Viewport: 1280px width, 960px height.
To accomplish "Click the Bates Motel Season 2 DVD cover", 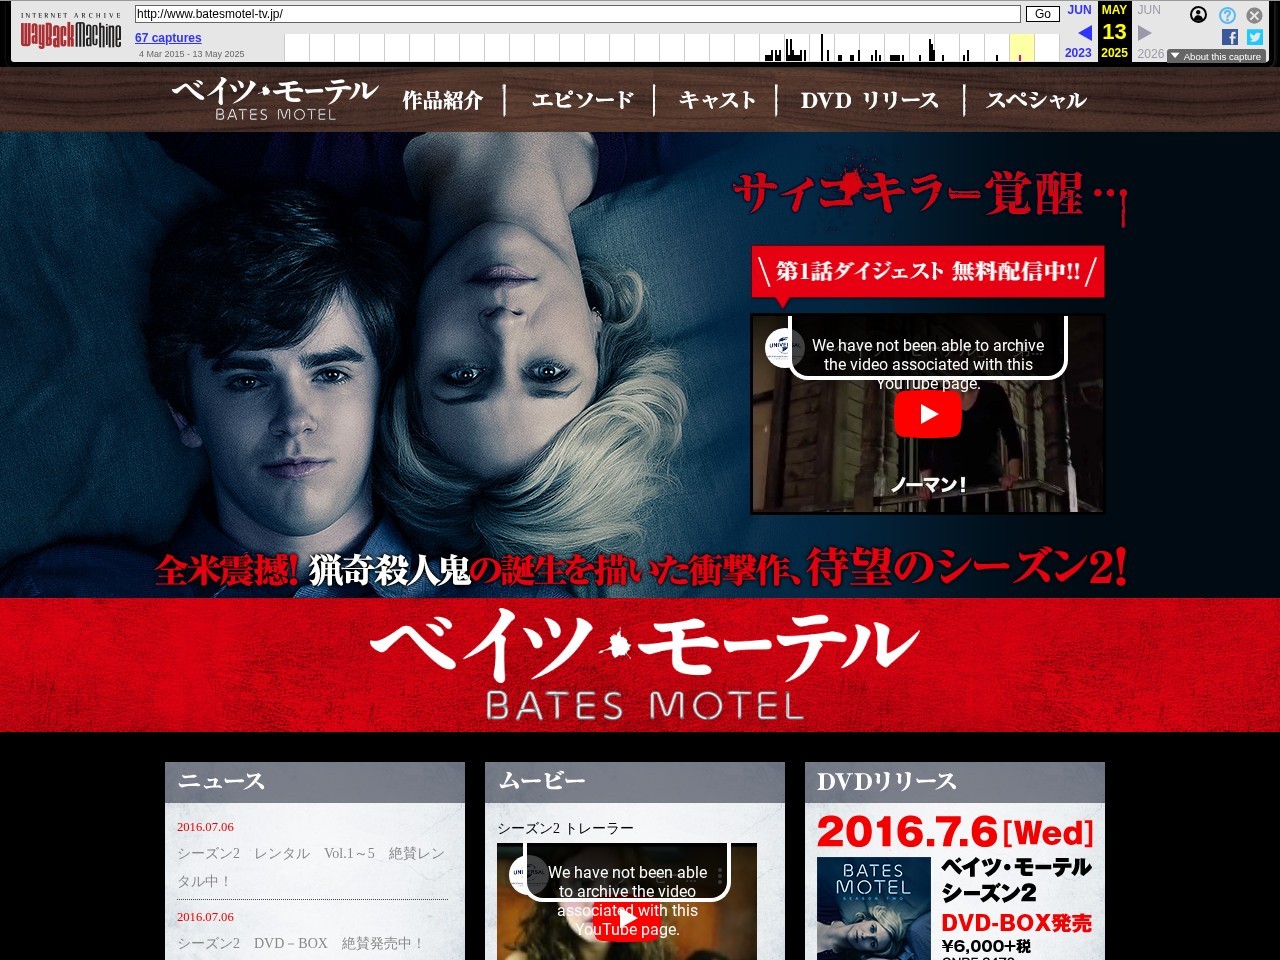I will tap(873, 908).
